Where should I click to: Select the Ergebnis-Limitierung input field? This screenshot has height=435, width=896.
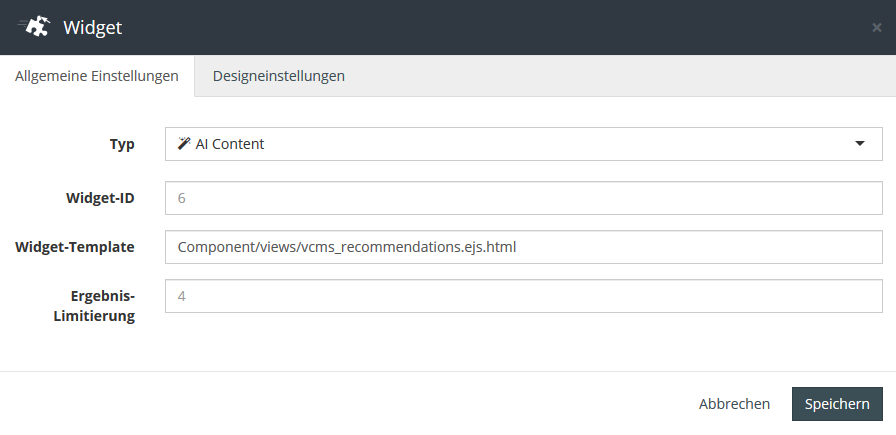click(523, 296)
